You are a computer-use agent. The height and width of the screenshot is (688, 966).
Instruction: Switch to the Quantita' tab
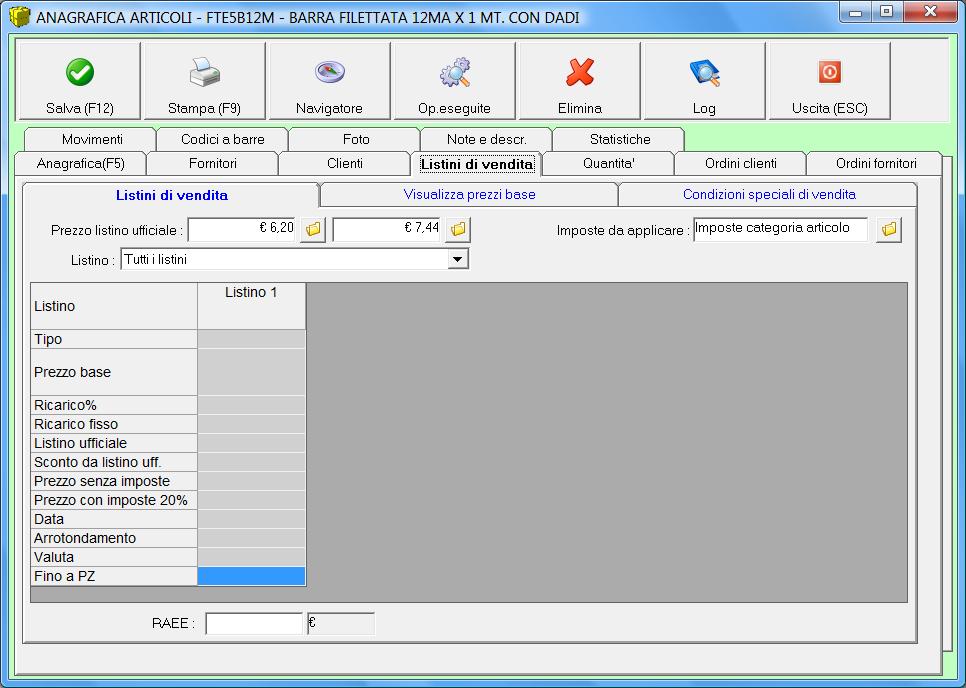click(609, 164)
